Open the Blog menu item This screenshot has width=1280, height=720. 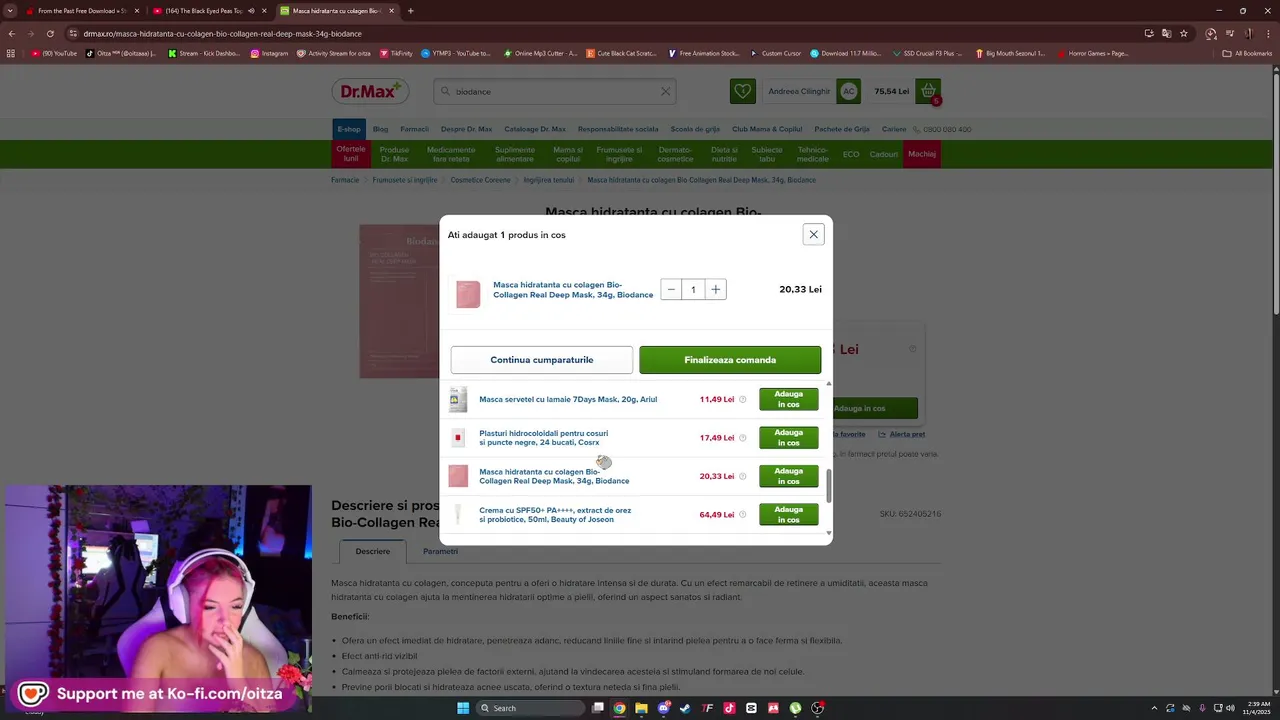point(380,129)
